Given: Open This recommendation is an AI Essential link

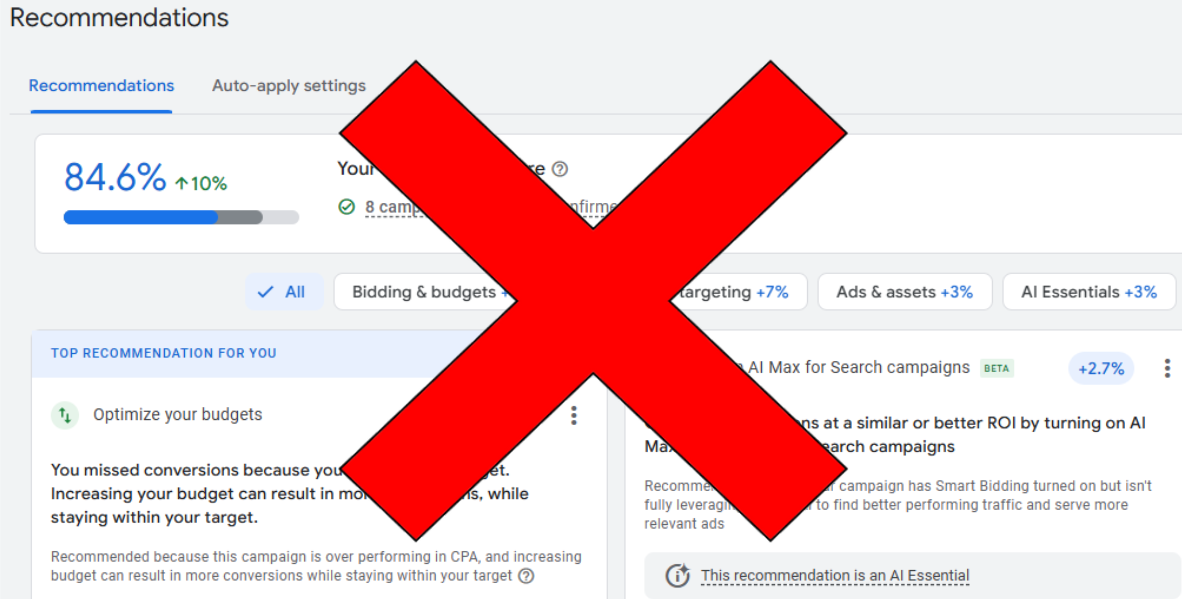Looking at the screenshot, I should 834,576.
